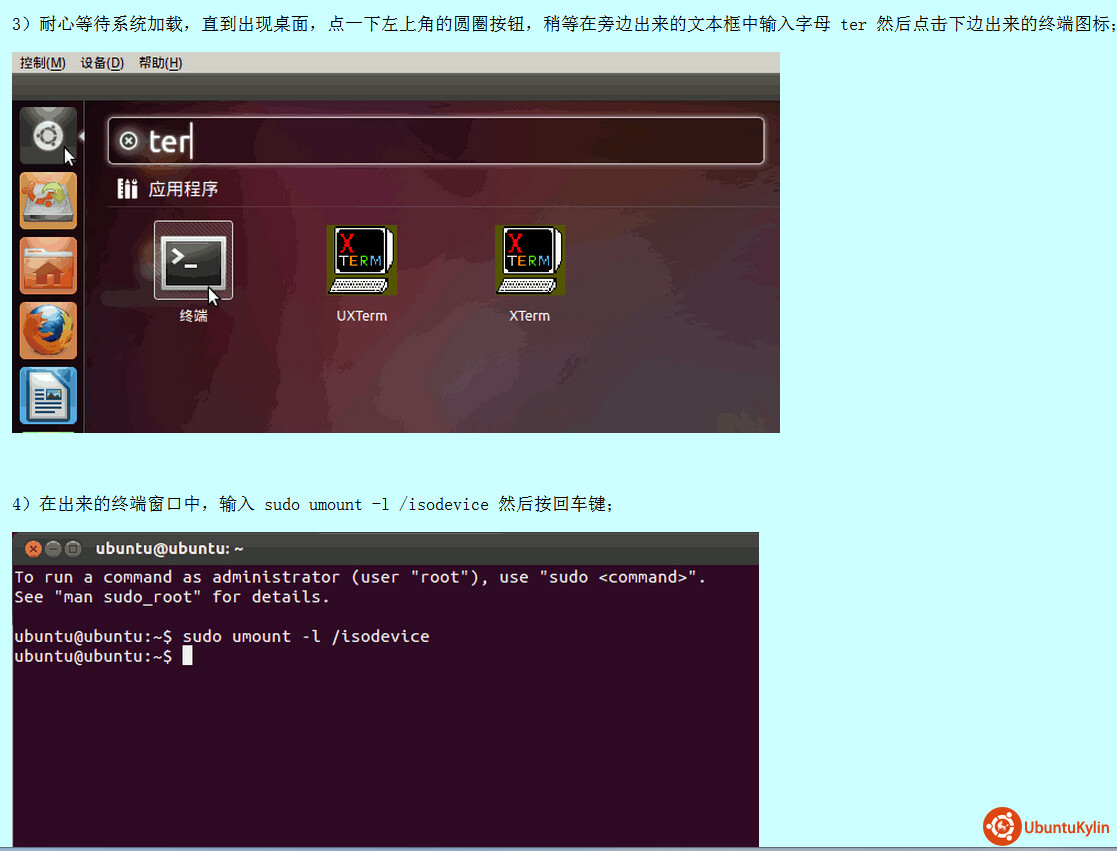Maximize the ubuntu@ubuntu terminal window
1117x851 pixels.
click(71, 549)
